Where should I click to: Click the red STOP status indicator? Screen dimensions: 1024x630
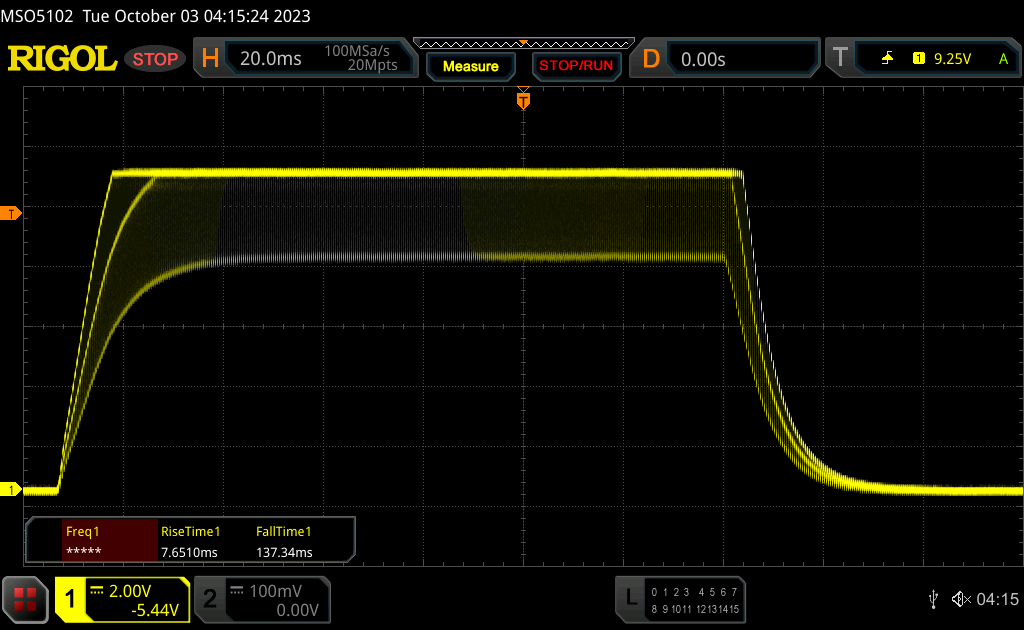point(156,59)
